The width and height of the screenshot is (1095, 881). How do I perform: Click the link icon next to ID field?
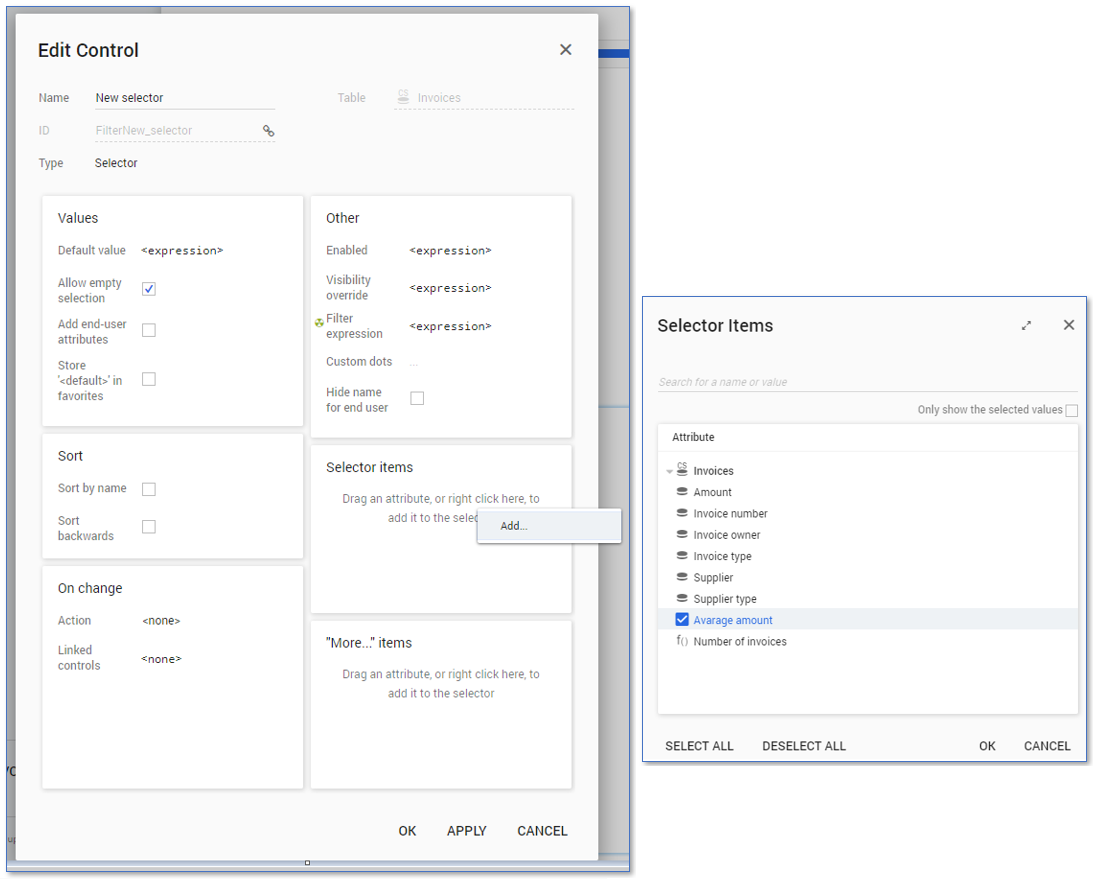(x=268, y=131)
